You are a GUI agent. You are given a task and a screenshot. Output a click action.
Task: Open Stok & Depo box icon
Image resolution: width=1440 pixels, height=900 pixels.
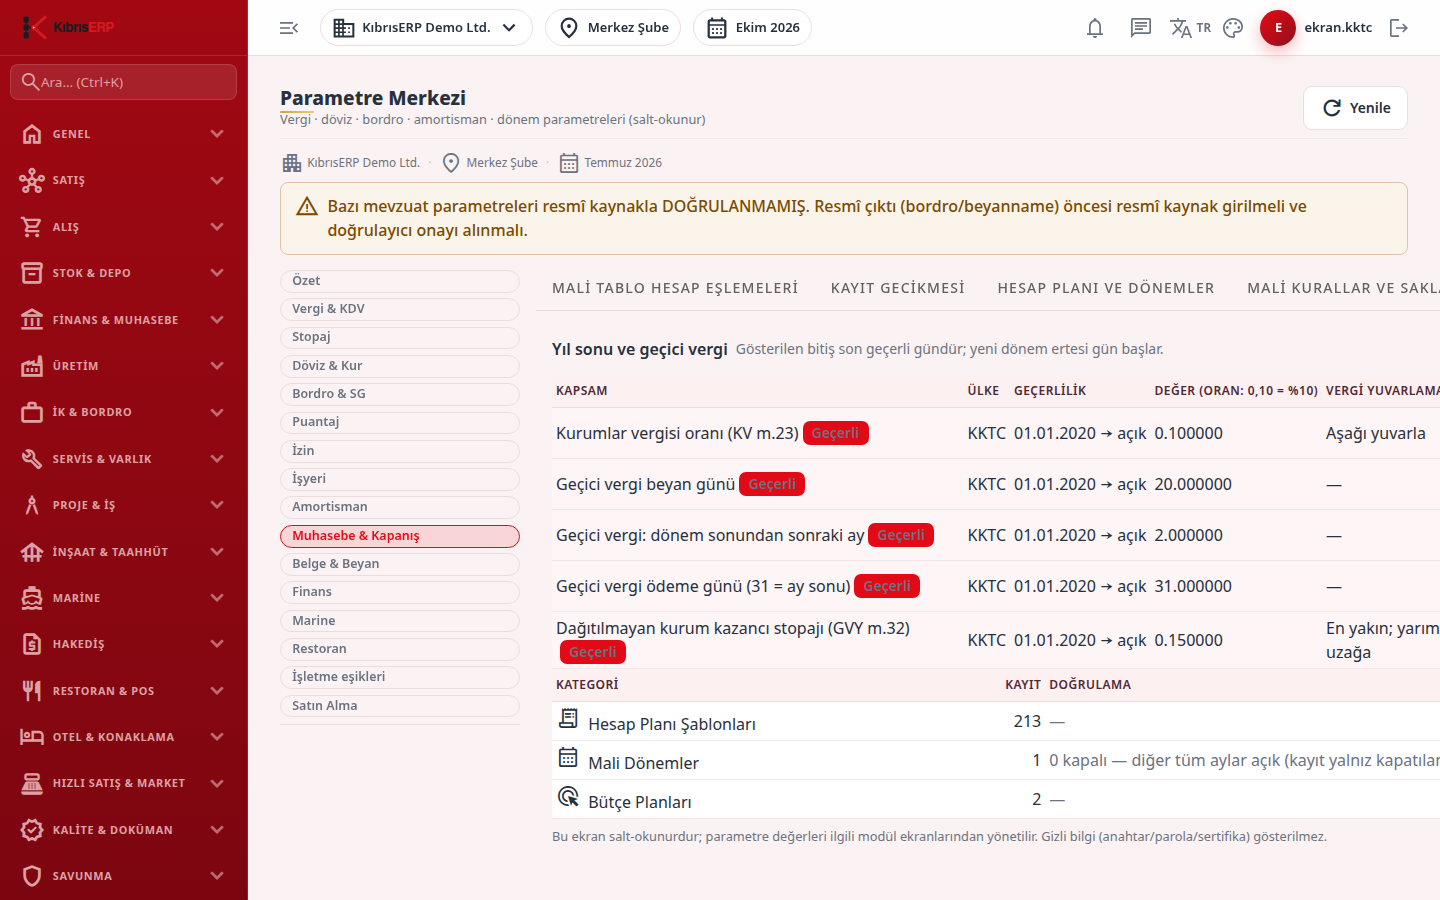32,273
